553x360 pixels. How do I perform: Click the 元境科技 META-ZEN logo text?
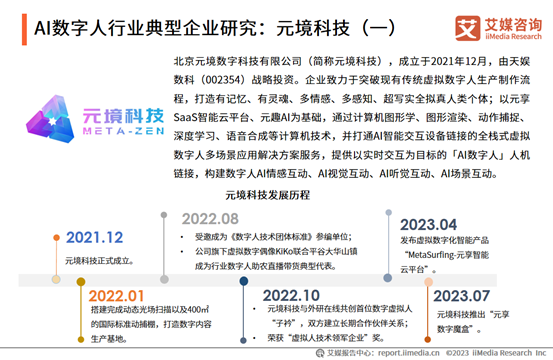[x=123, y=121]
